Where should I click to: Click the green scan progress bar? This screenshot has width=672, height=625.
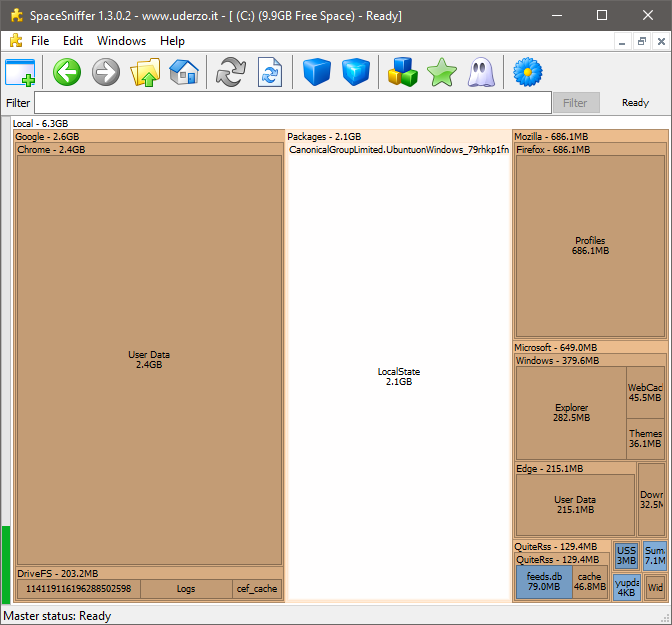coord(6,565)
